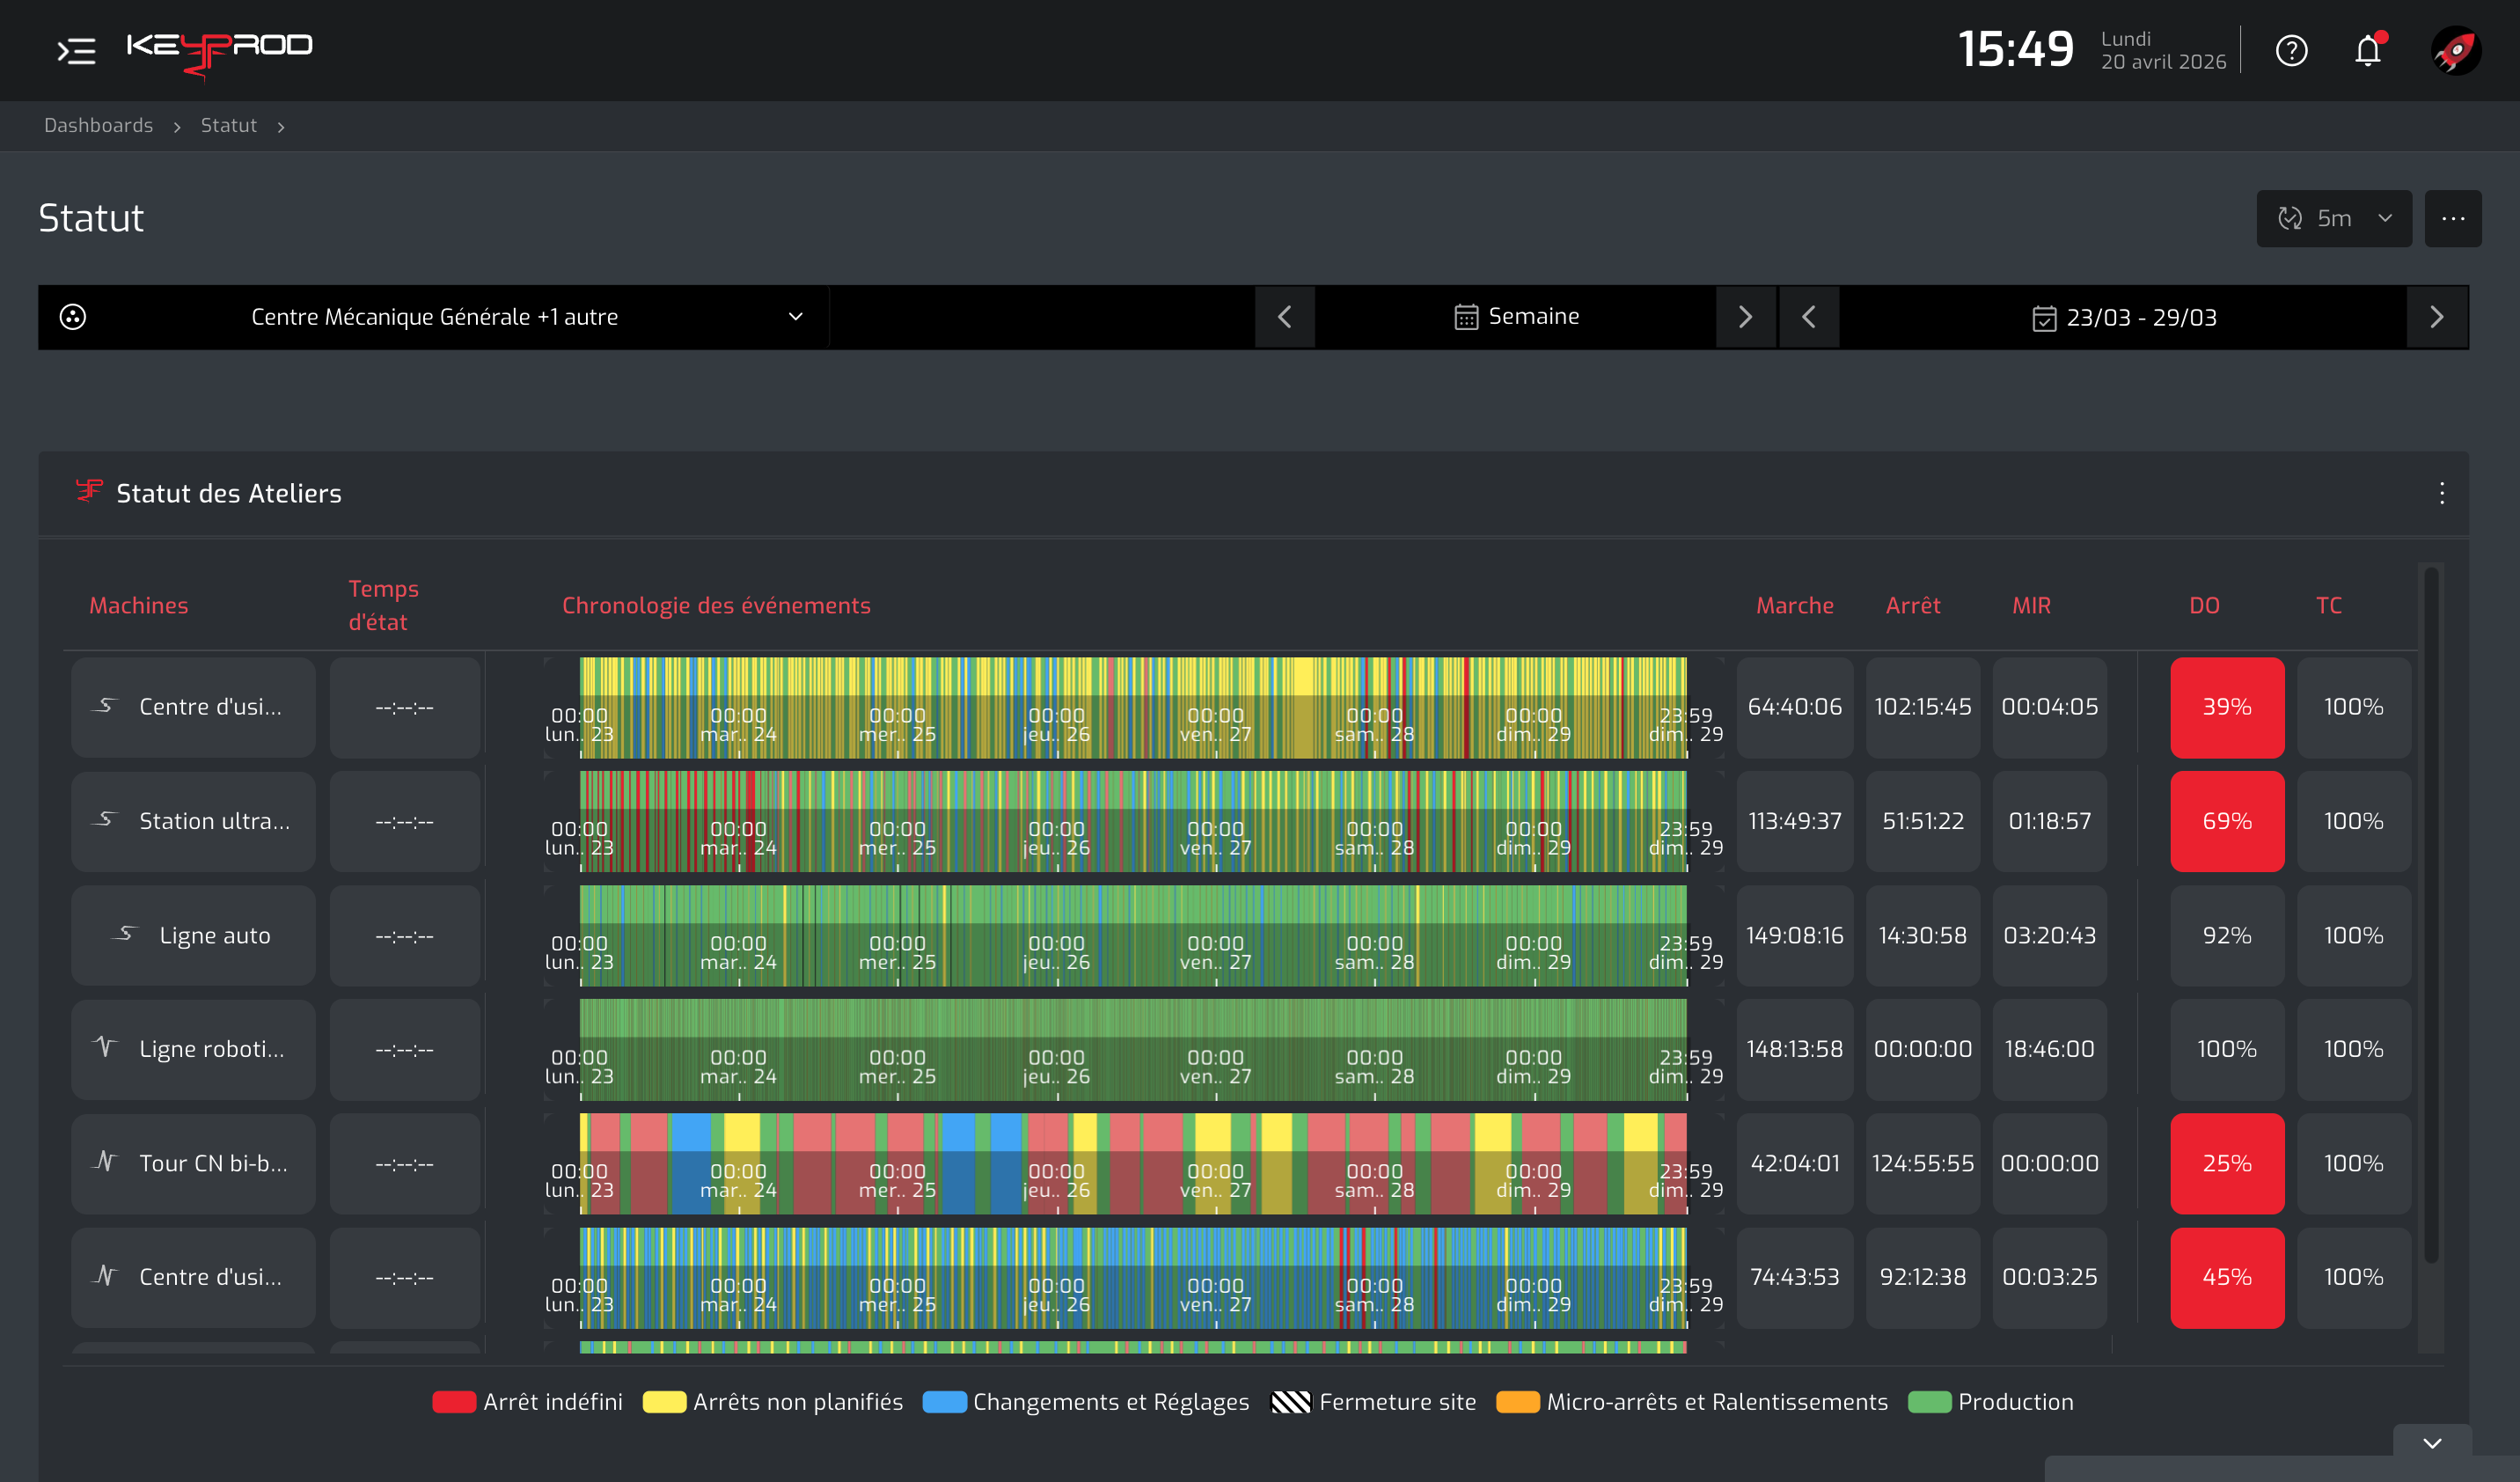This screenshot has width=2520, height=1482.
Task: Open the rocket user avatar
Action: (x=2455, y=50)
